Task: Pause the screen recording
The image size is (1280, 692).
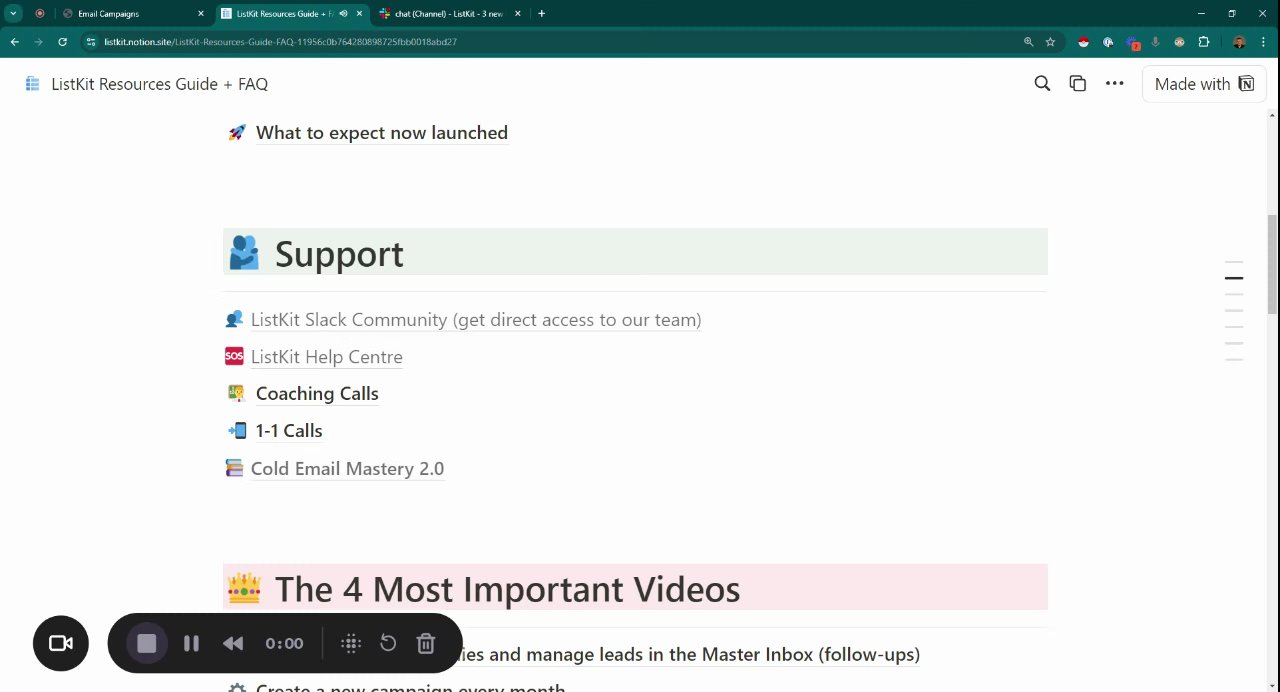Action: [x=191, y=644]
